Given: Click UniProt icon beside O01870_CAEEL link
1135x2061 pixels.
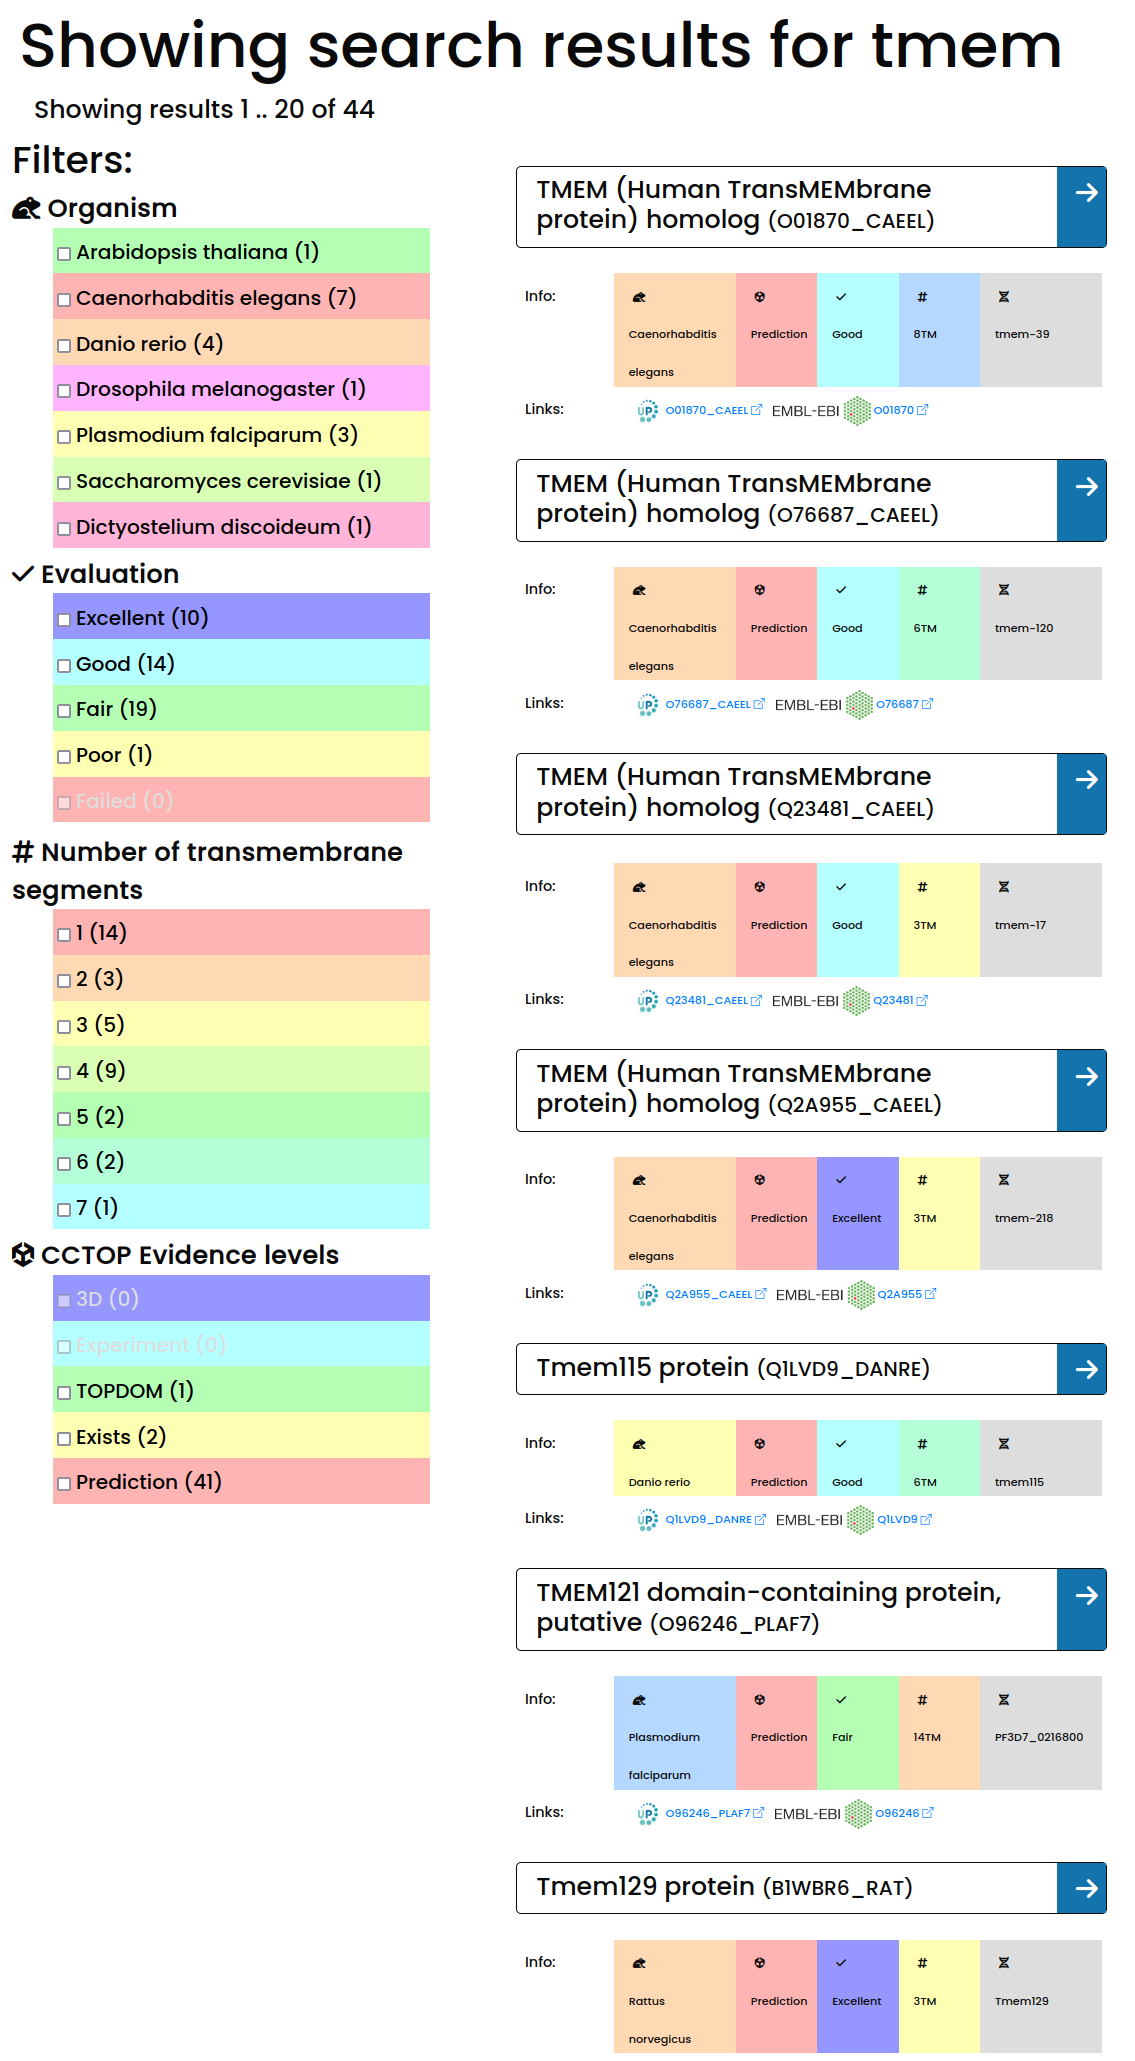Looking at the screenshot, I should [x=647, y=411].
